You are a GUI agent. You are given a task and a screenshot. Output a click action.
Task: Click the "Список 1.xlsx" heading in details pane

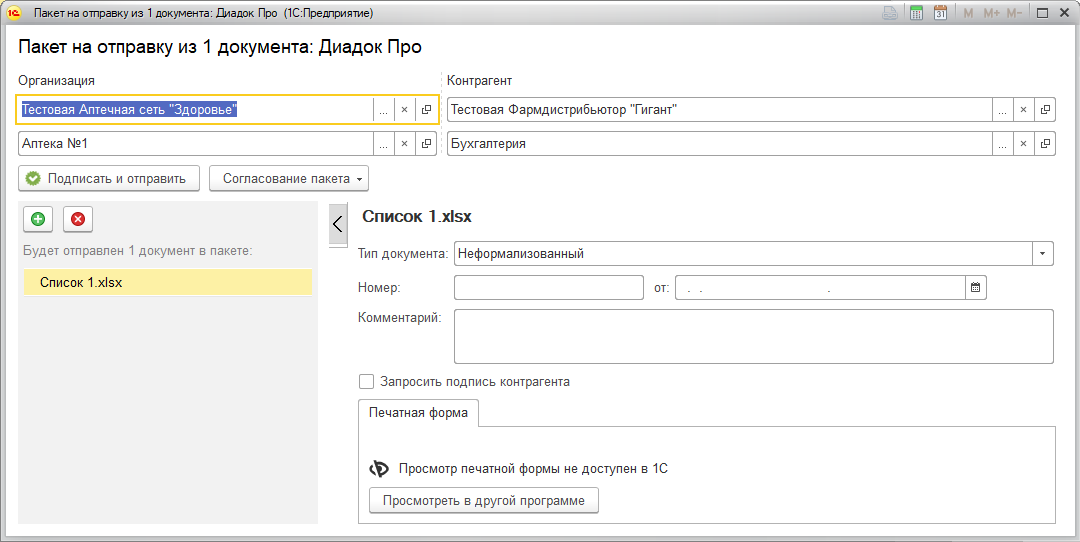417,216
